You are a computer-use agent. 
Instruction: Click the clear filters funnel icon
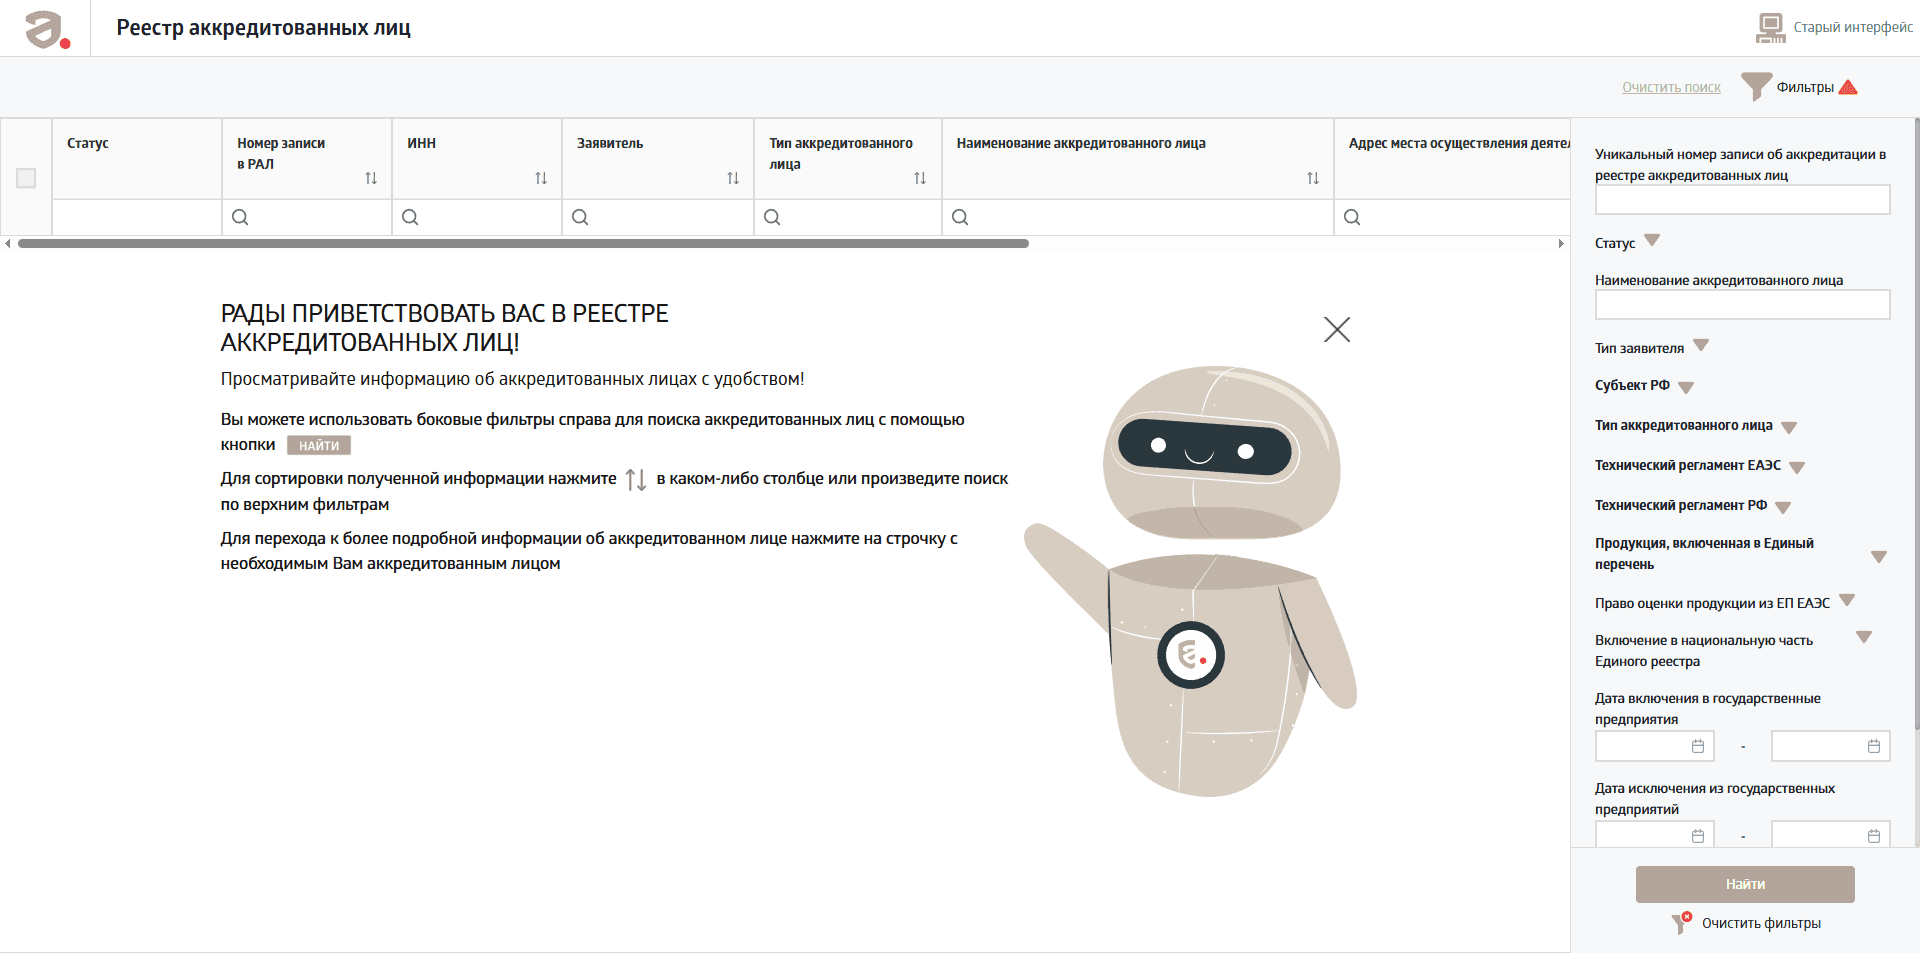tap(1682, 922)
